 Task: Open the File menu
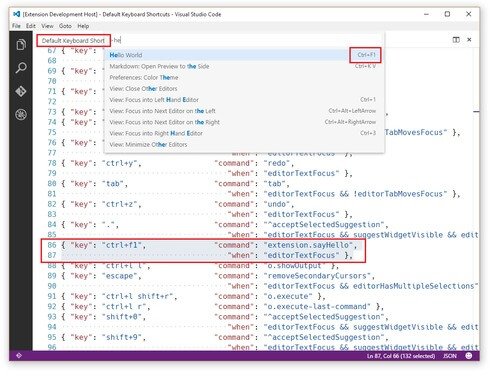pyautogui.click(x=16, y=26)
